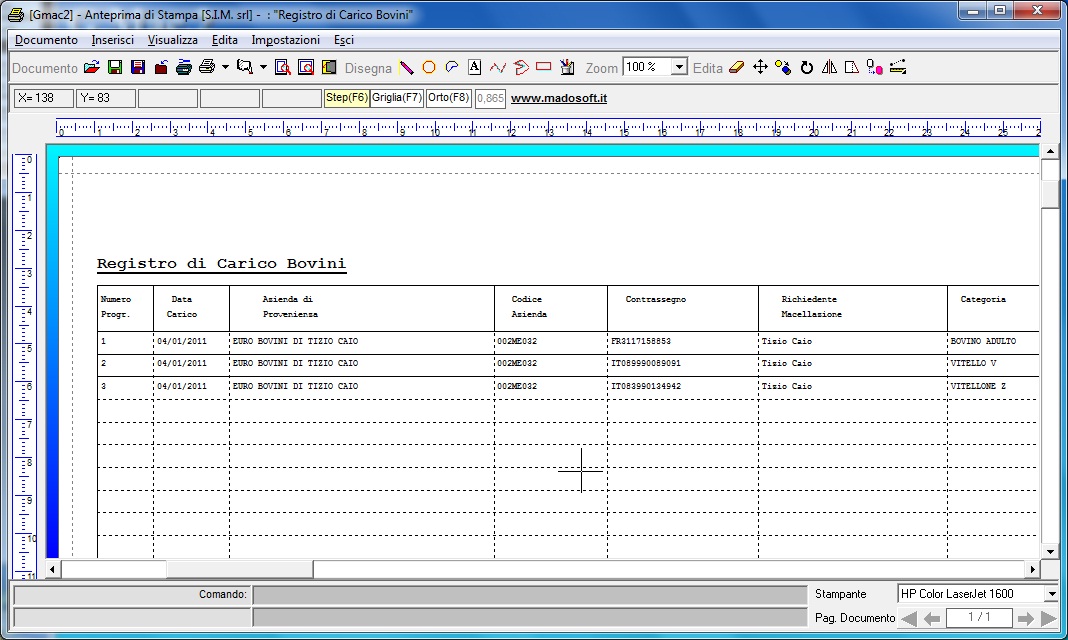The height and width of the screenshot is (640, 1068).
Task: Open the Zoom 100% dropdown
Action: pyautogui.click(x=679, y=67)
